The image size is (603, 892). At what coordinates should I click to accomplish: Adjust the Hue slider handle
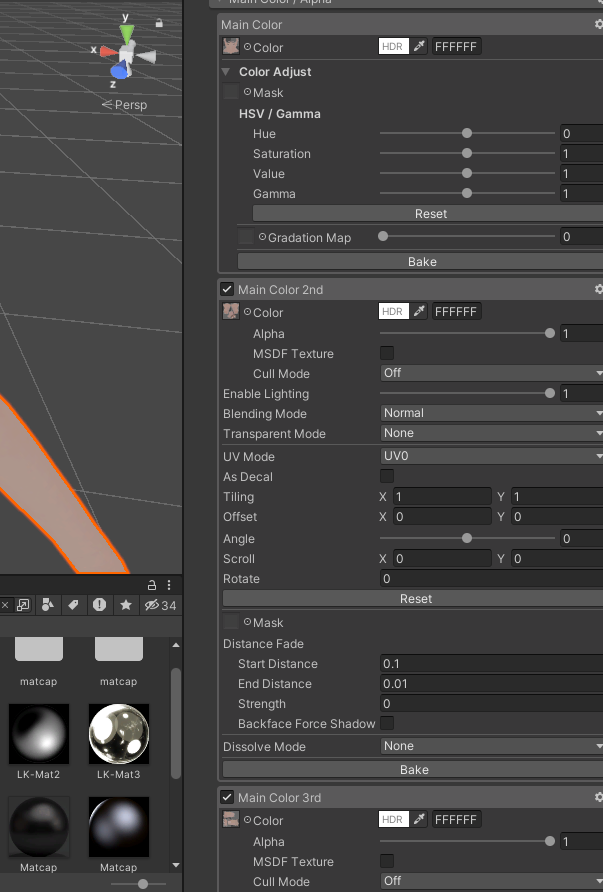(x=467, y=133)
